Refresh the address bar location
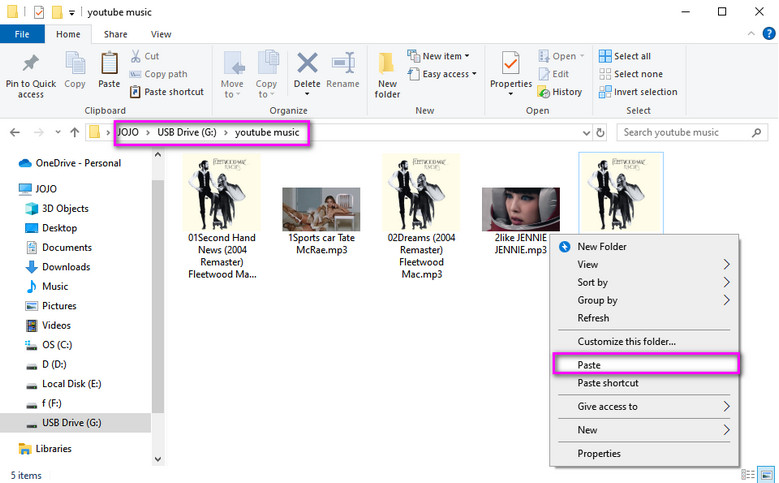The height and width of the screenshot is (483, 779). 600,133
